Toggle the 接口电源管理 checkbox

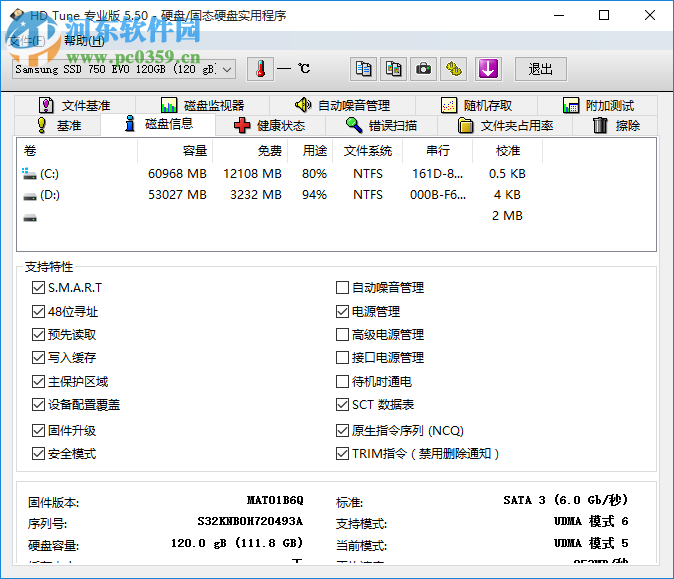[342, 358]
